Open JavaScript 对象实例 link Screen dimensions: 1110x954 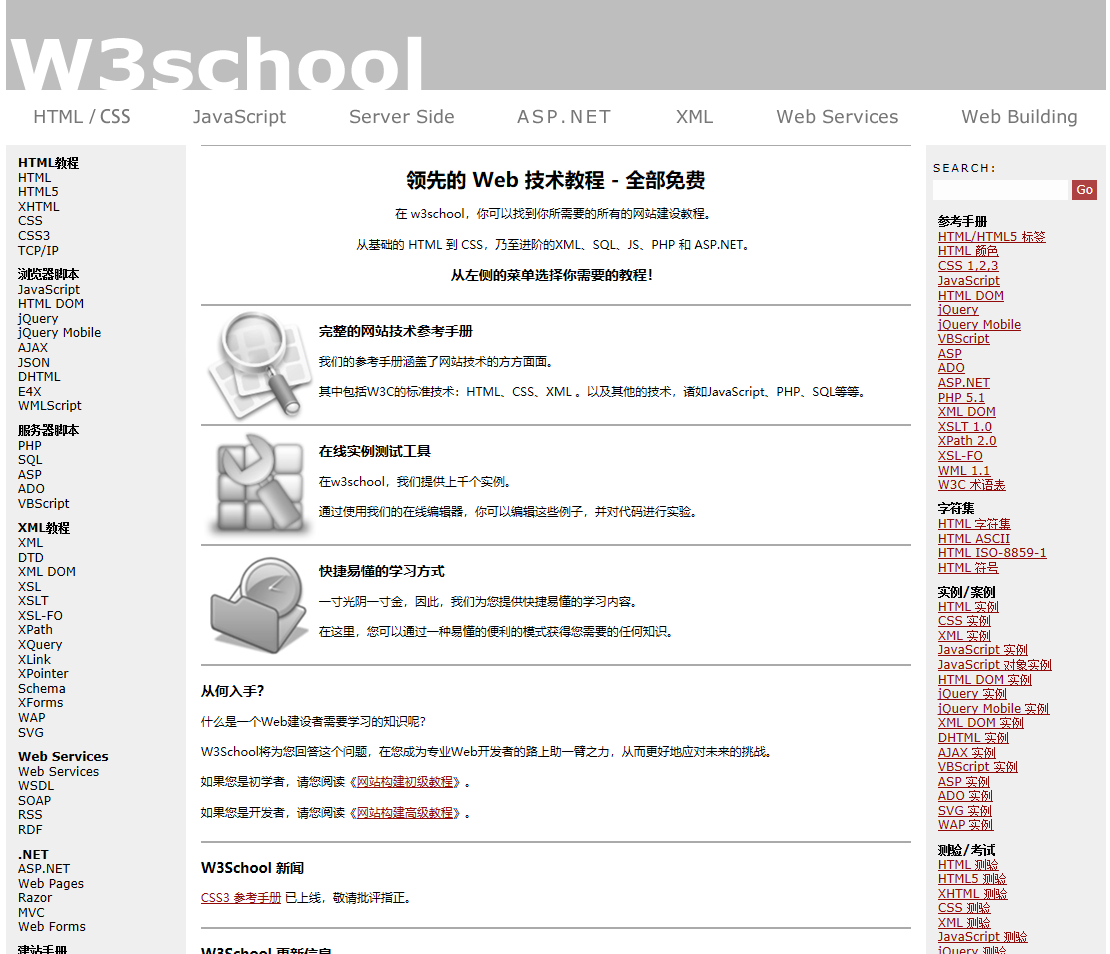coord(994,665)
